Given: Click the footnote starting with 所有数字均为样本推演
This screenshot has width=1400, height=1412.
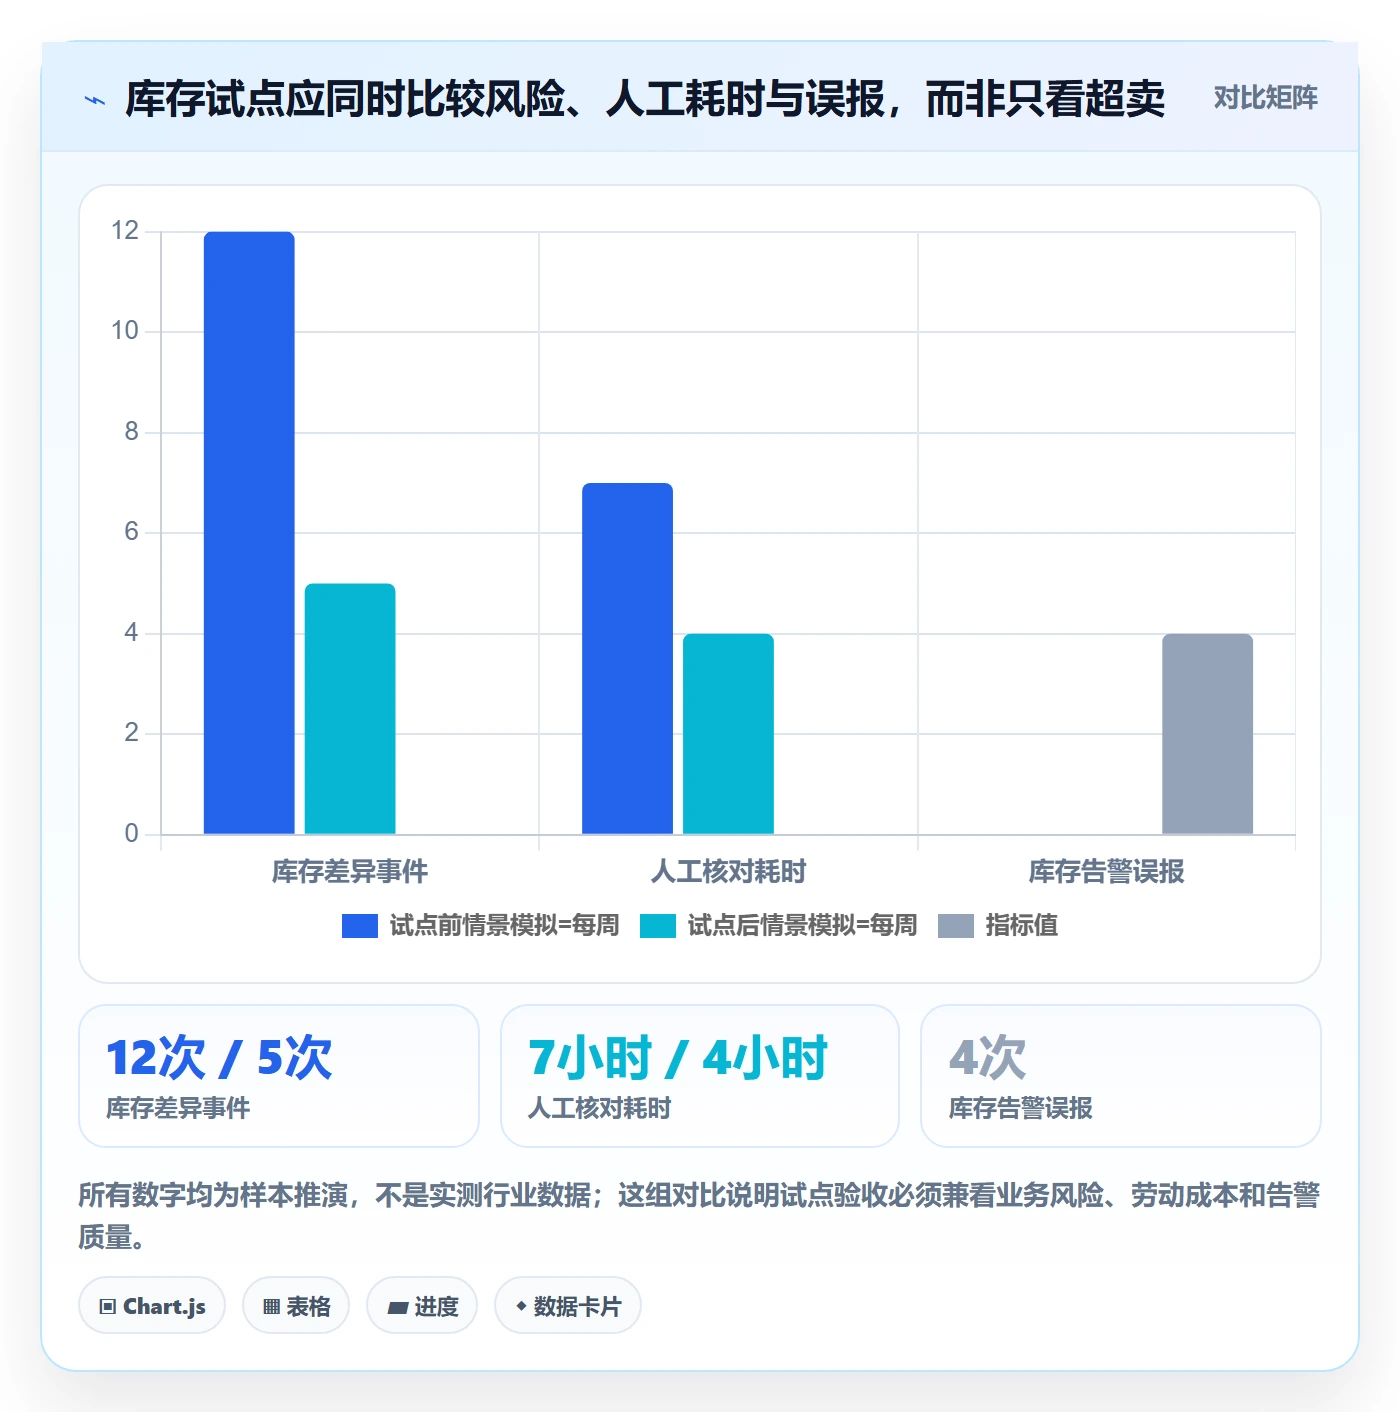Looking at the screenshot, I should (x=699, y=1216).
